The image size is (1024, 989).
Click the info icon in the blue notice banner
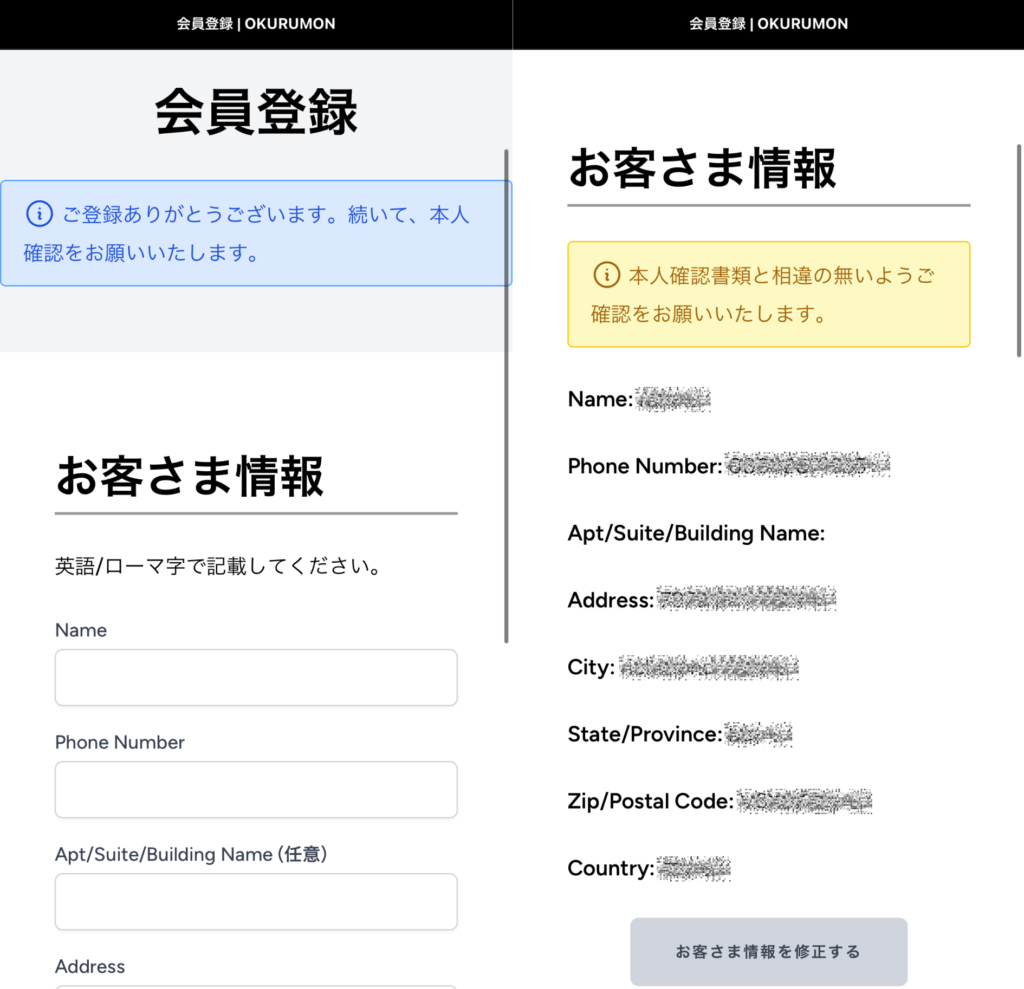(x=39, y=213)
